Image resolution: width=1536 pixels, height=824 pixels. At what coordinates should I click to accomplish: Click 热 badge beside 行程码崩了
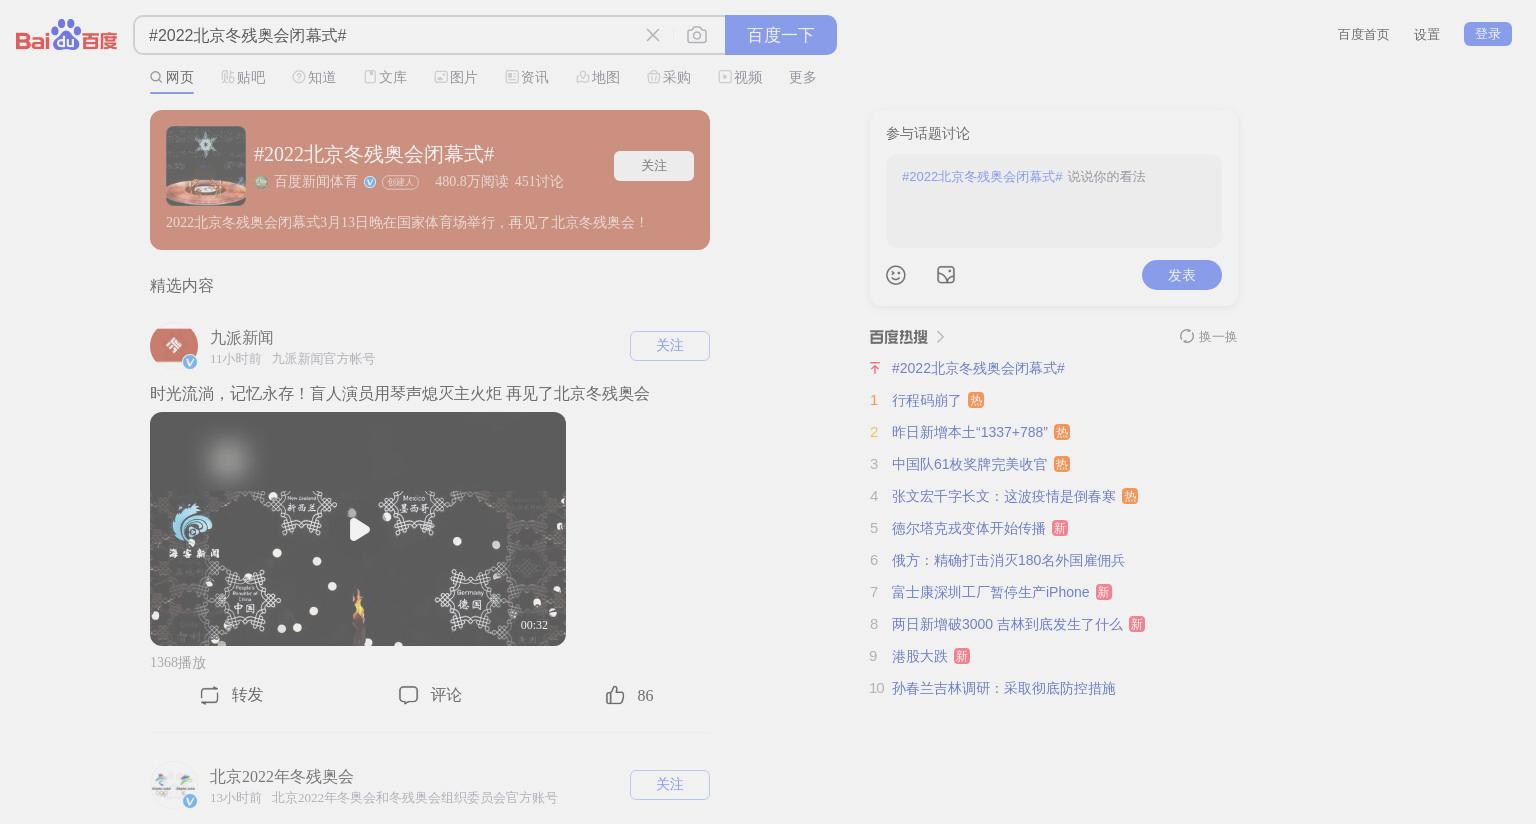976,401
